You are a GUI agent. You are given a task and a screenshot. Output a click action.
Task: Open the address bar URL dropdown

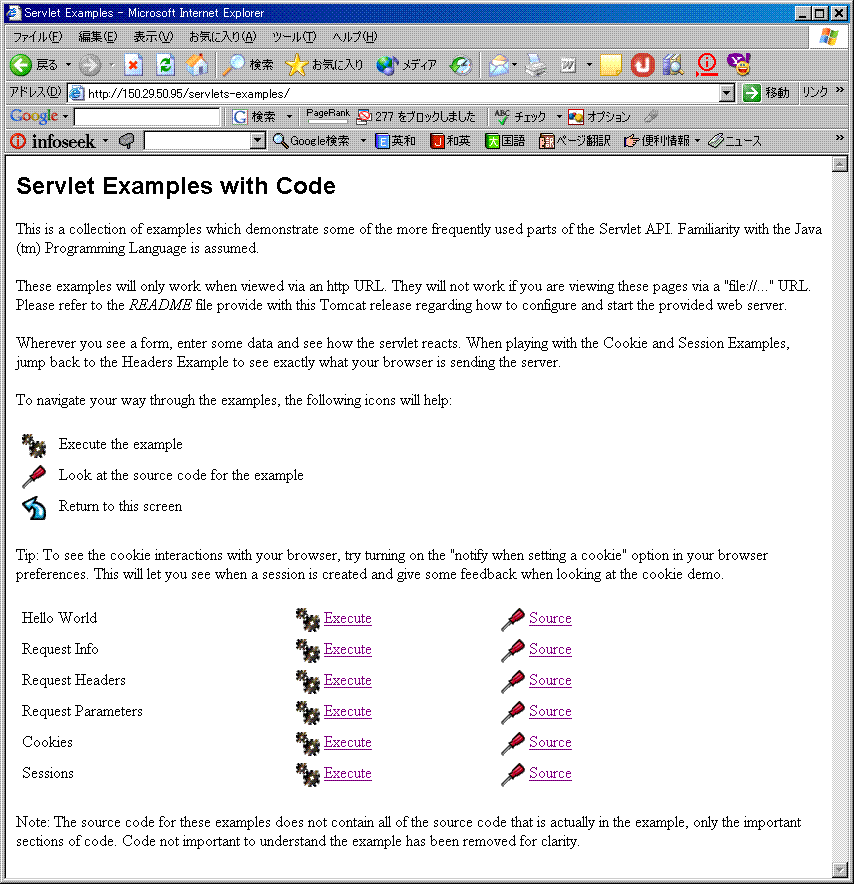pos(727,93)
